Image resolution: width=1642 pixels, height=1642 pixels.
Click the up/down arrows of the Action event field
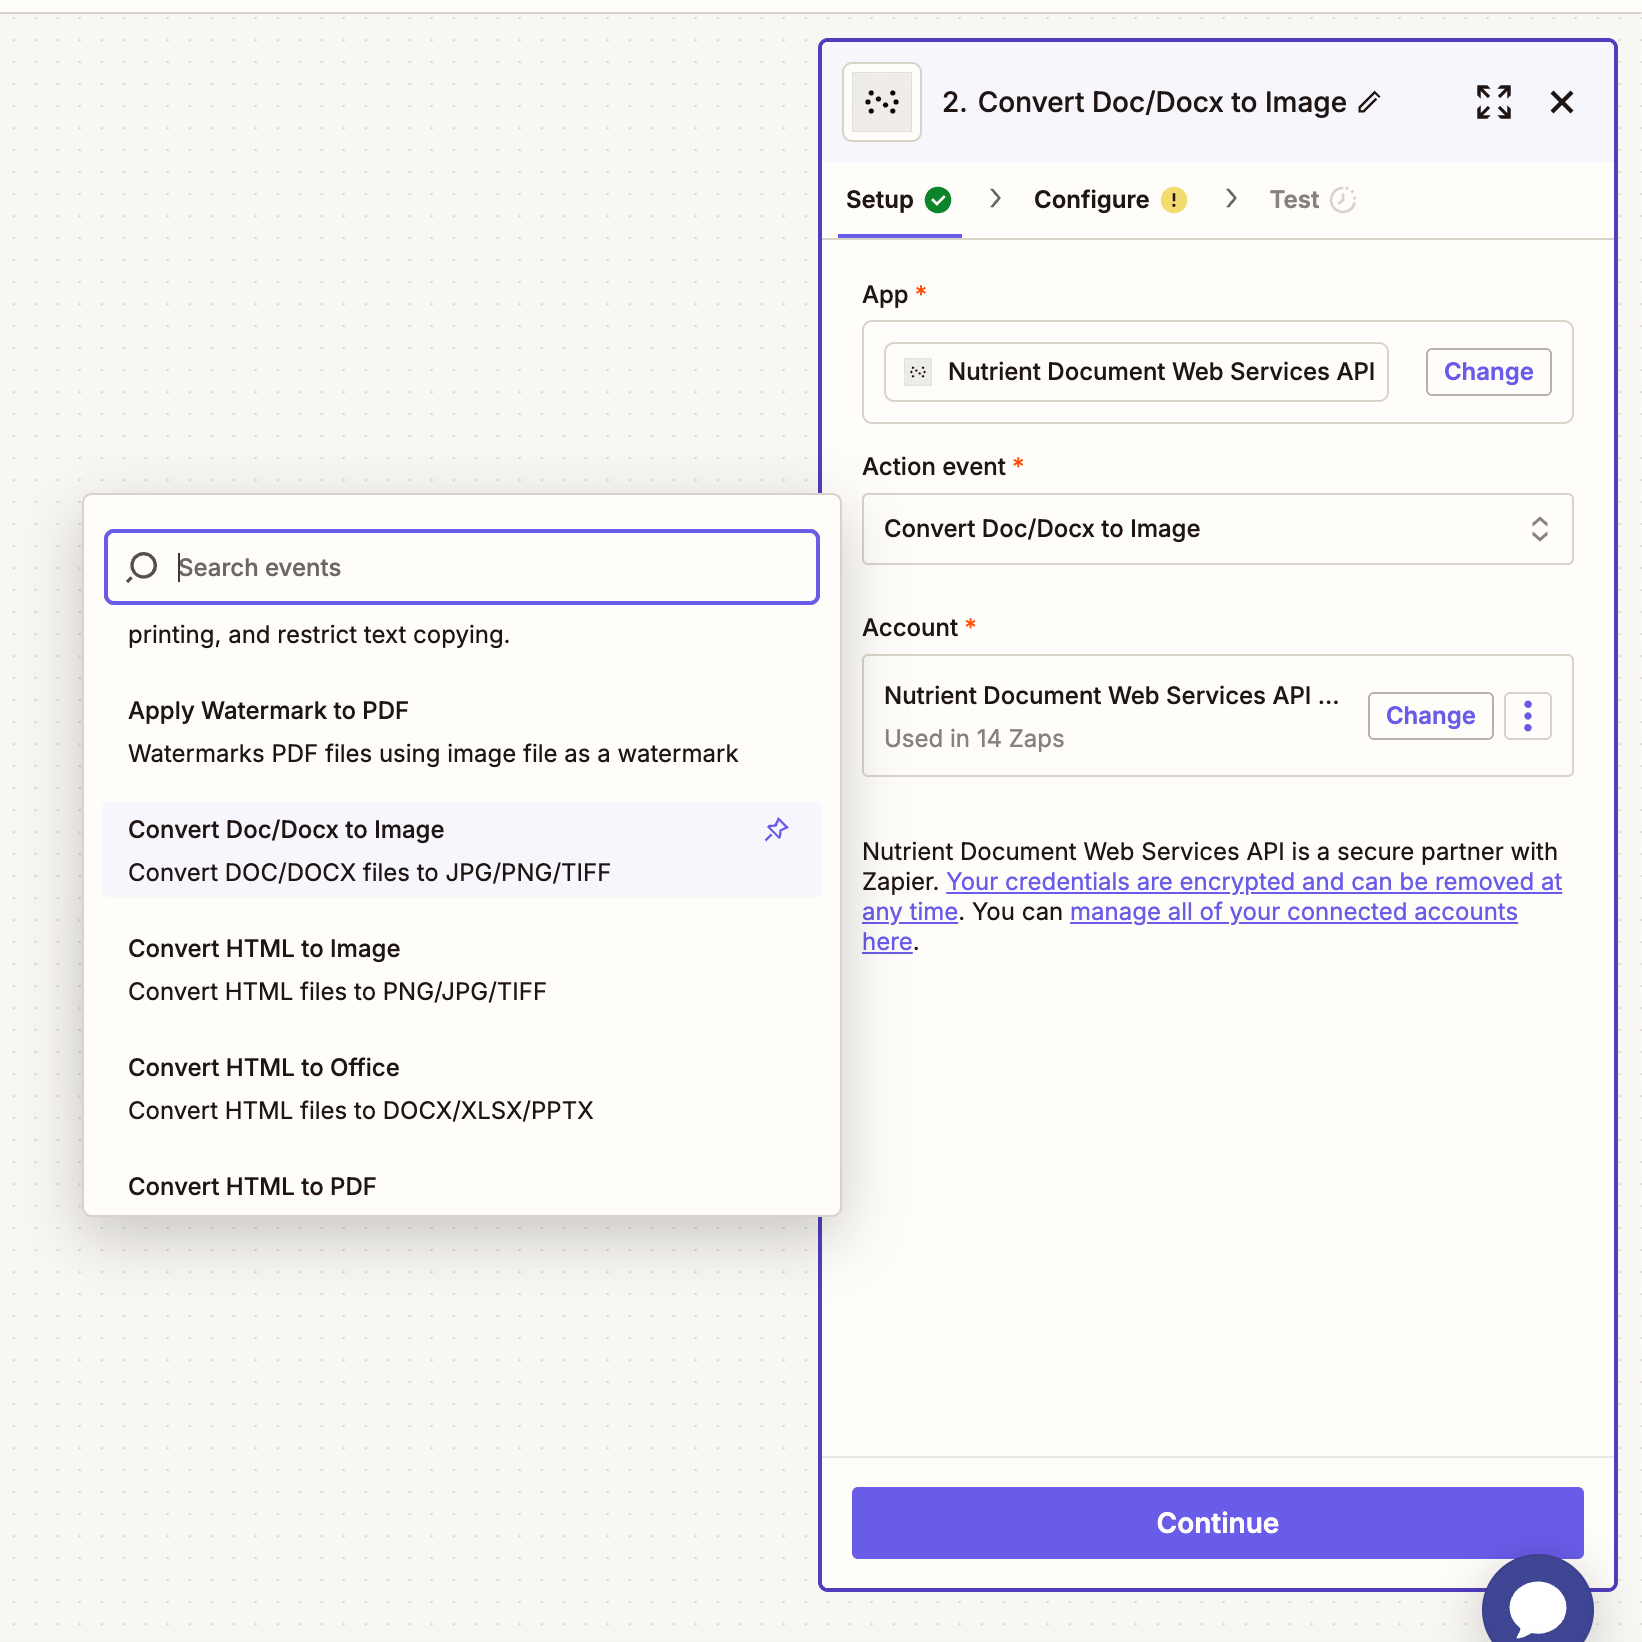1540,529
